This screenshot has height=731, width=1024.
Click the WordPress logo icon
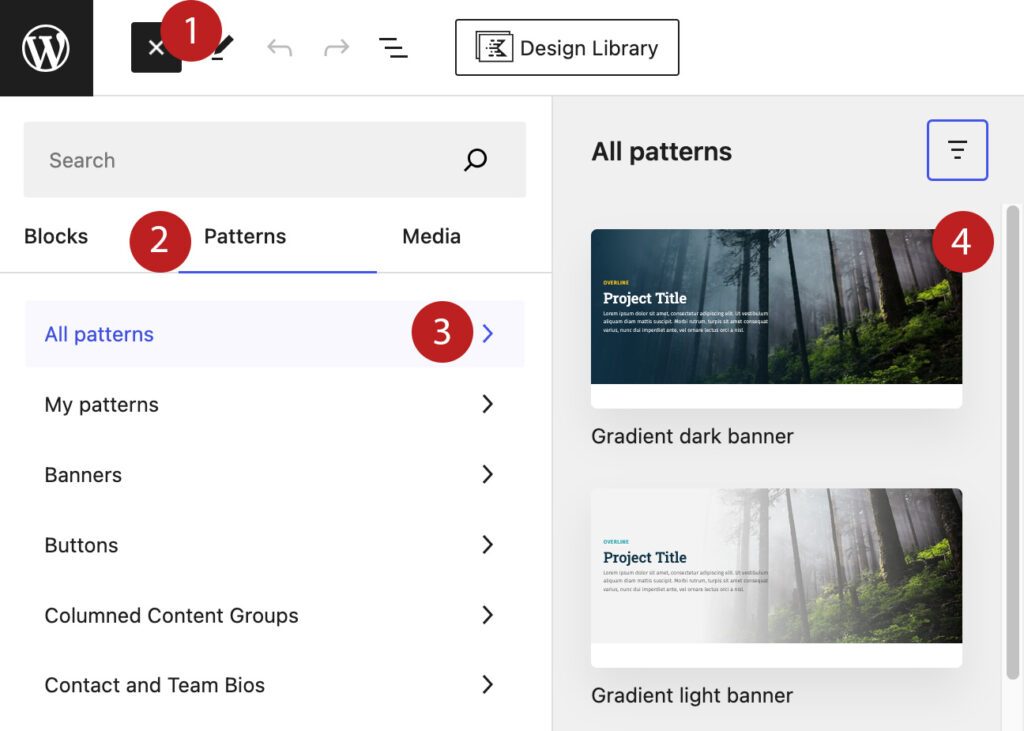click(46, 48)
